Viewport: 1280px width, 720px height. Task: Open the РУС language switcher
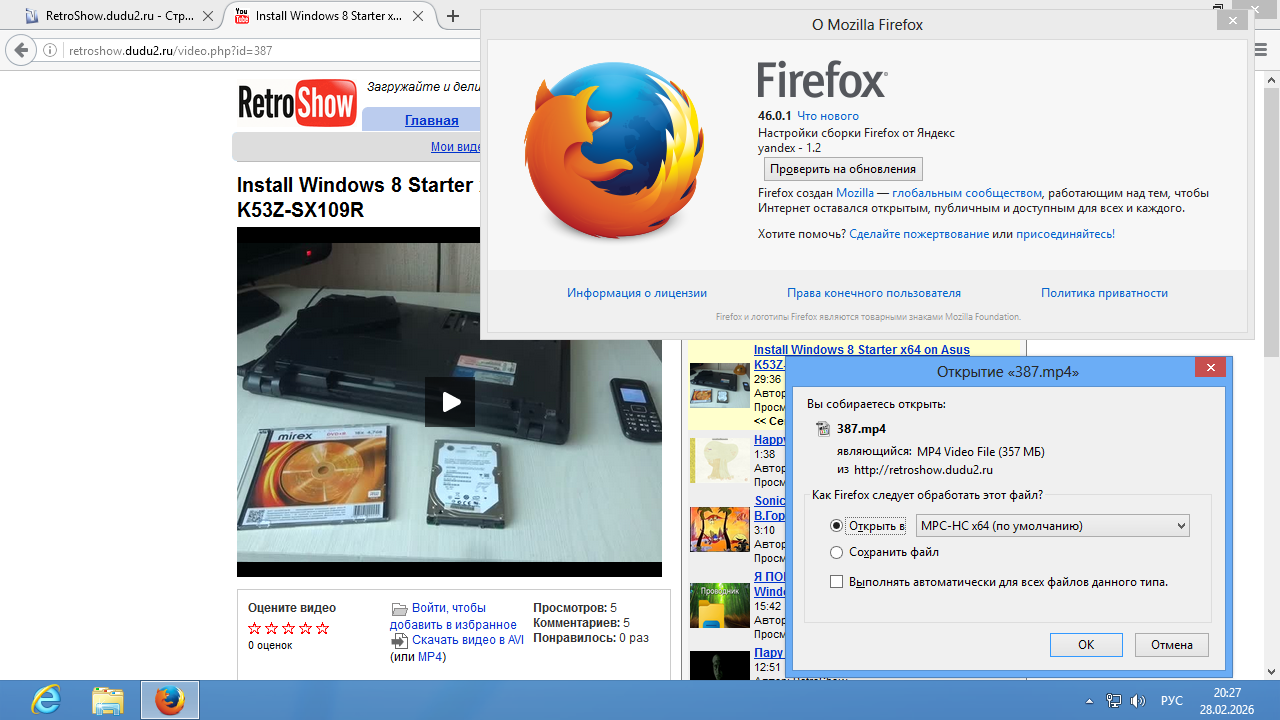click(x=1172, y=701)
